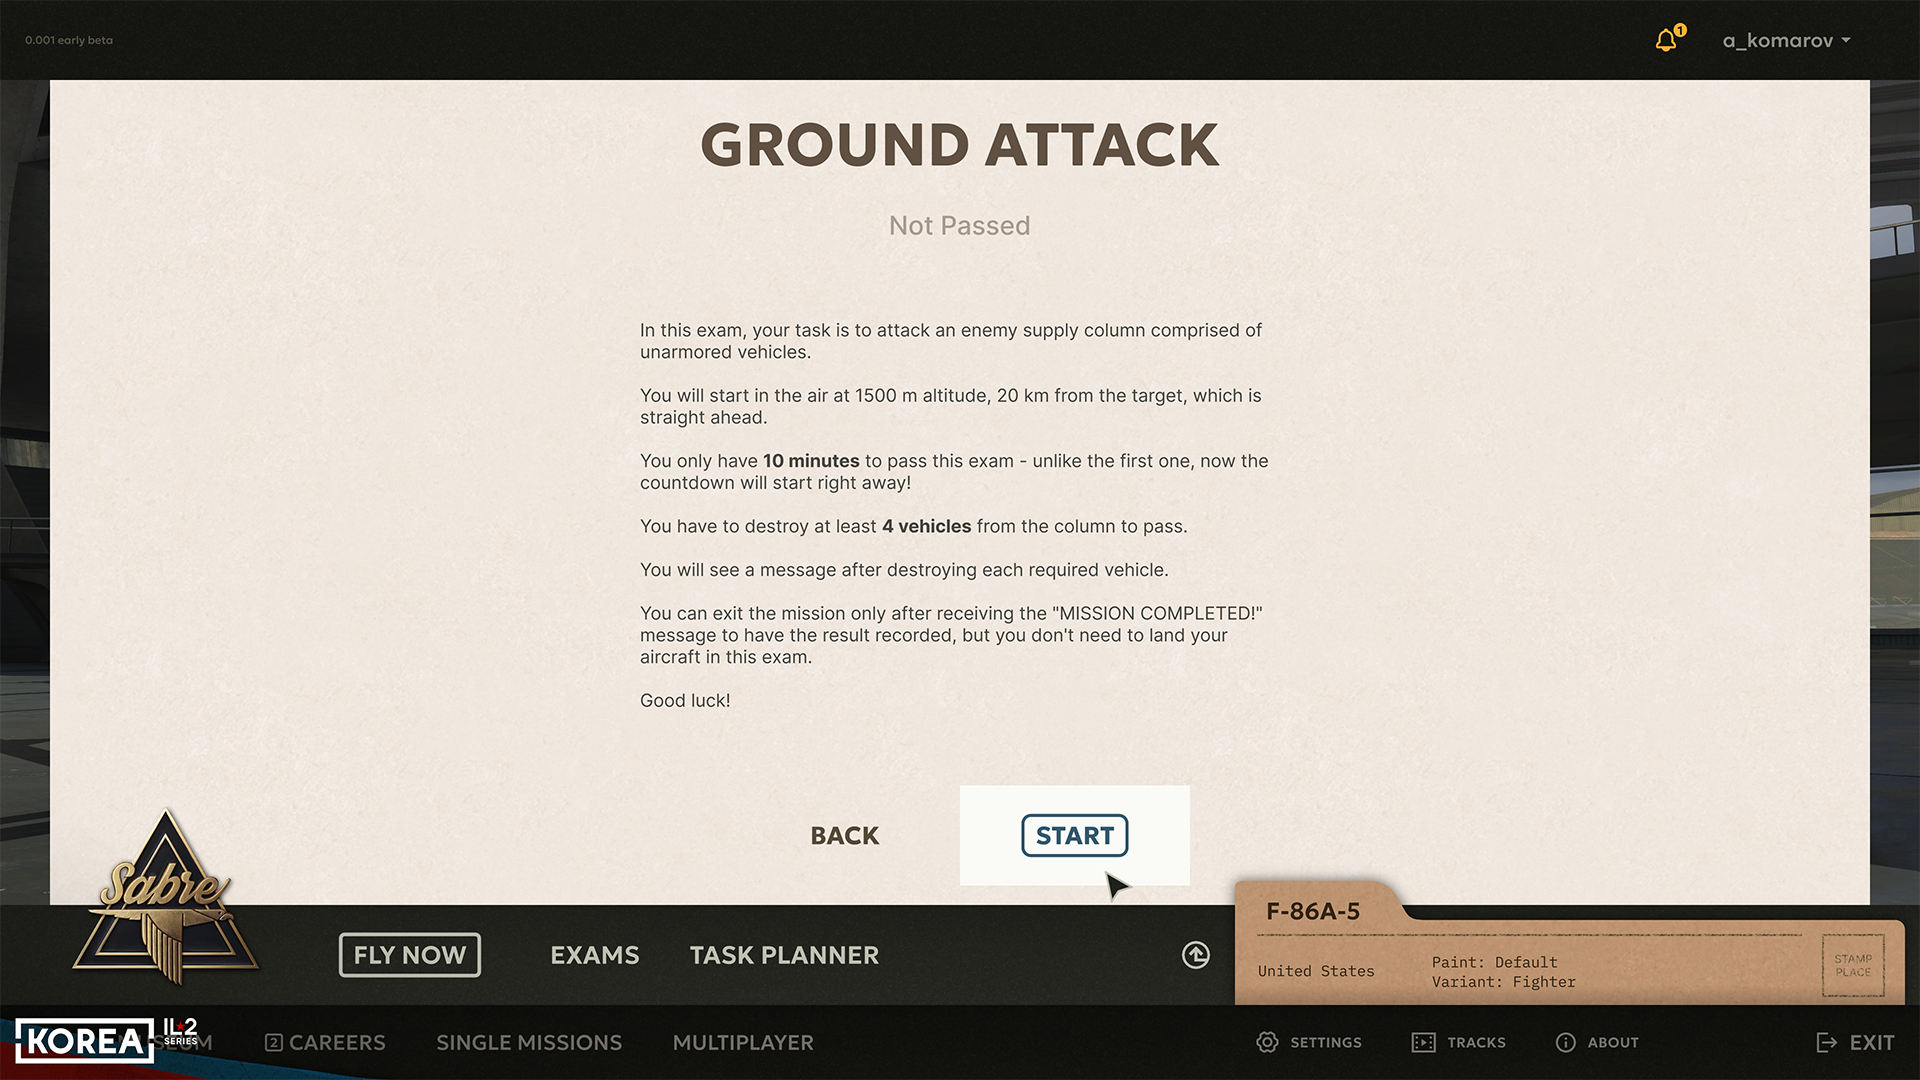Click the Careers number badge icon
This screenshot has height=1080, width=1920.
pyautogui.click(x=273, y=1042)
